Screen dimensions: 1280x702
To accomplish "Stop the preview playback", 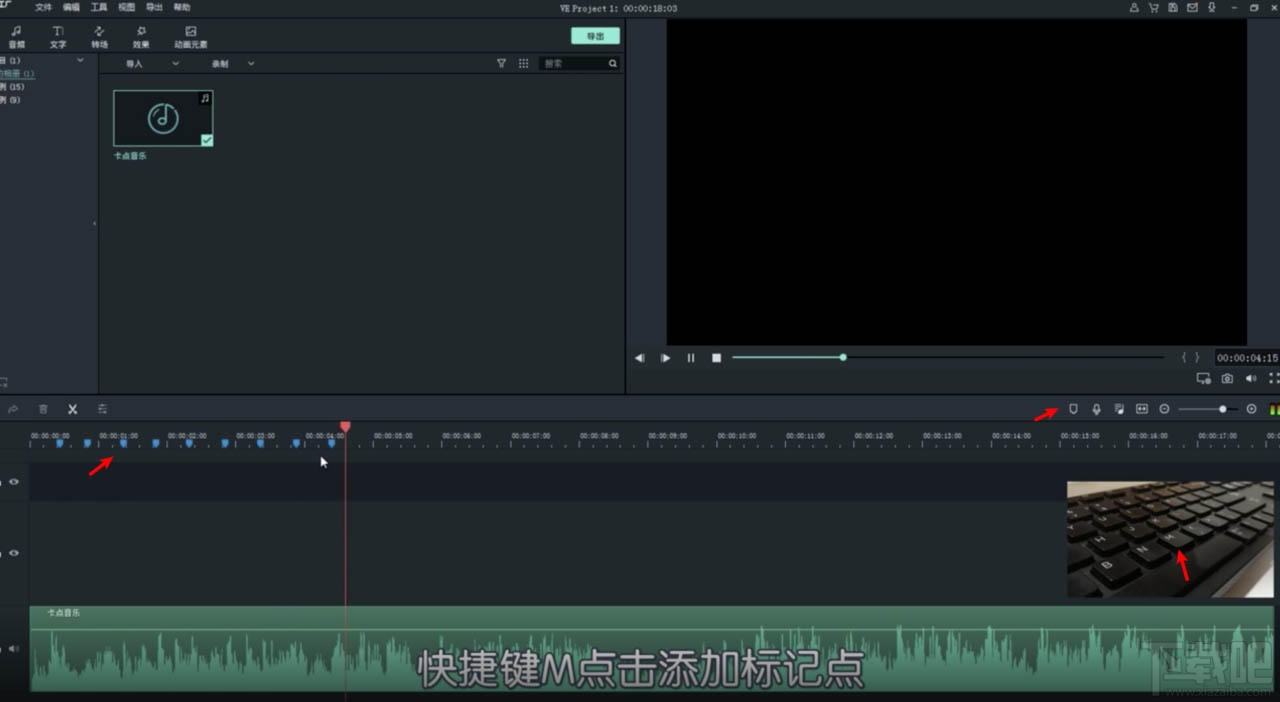I will point(716,358).
